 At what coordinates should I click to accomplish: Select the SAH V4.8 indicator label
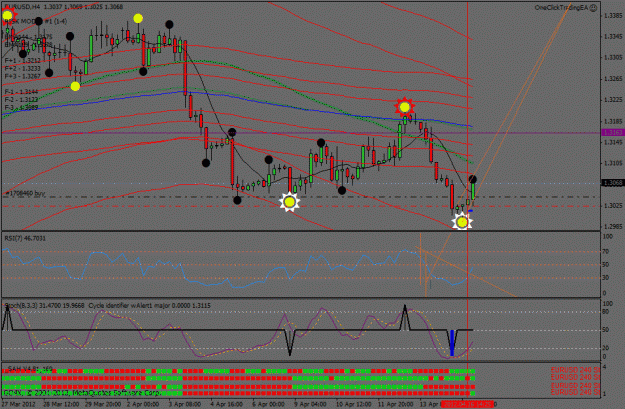point(30,368)
